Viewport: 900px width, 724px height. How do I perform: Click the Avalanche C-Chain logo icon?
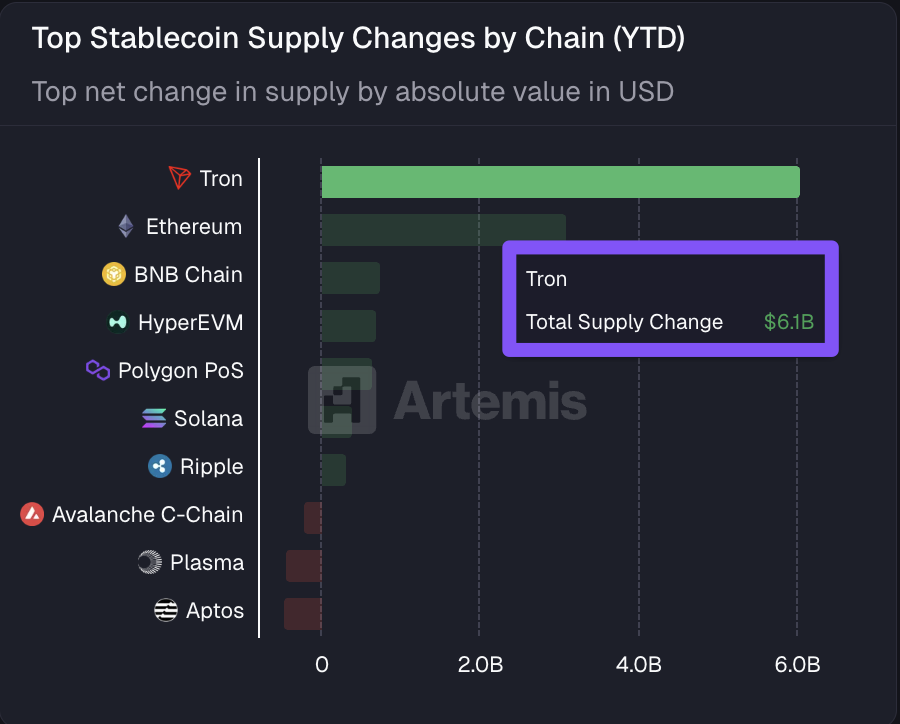[x=32, y=515]
